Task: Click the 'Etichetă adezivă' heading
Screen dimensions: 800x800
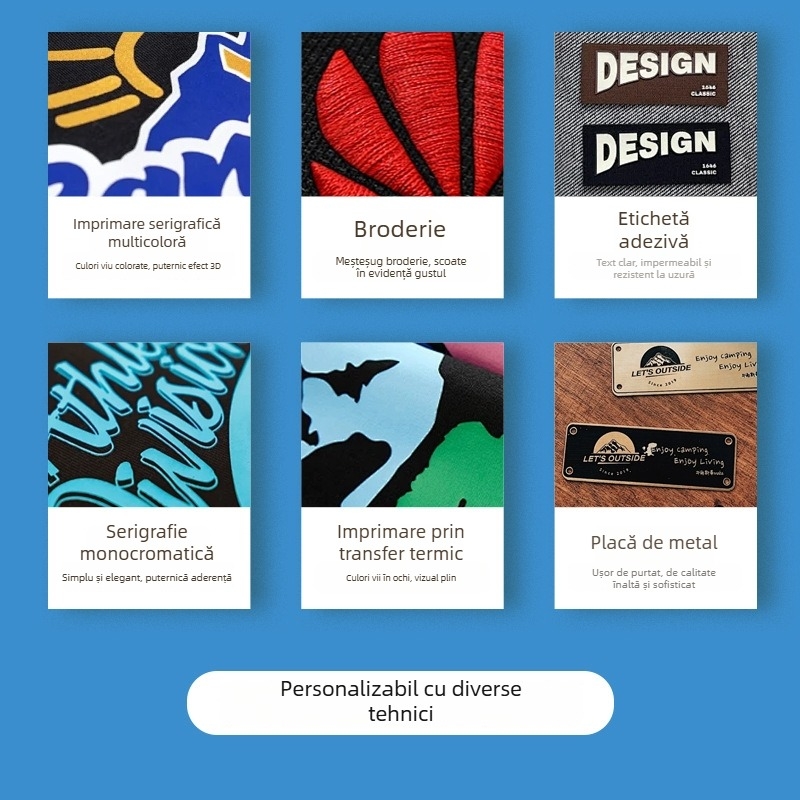Action: click(654, 230)
